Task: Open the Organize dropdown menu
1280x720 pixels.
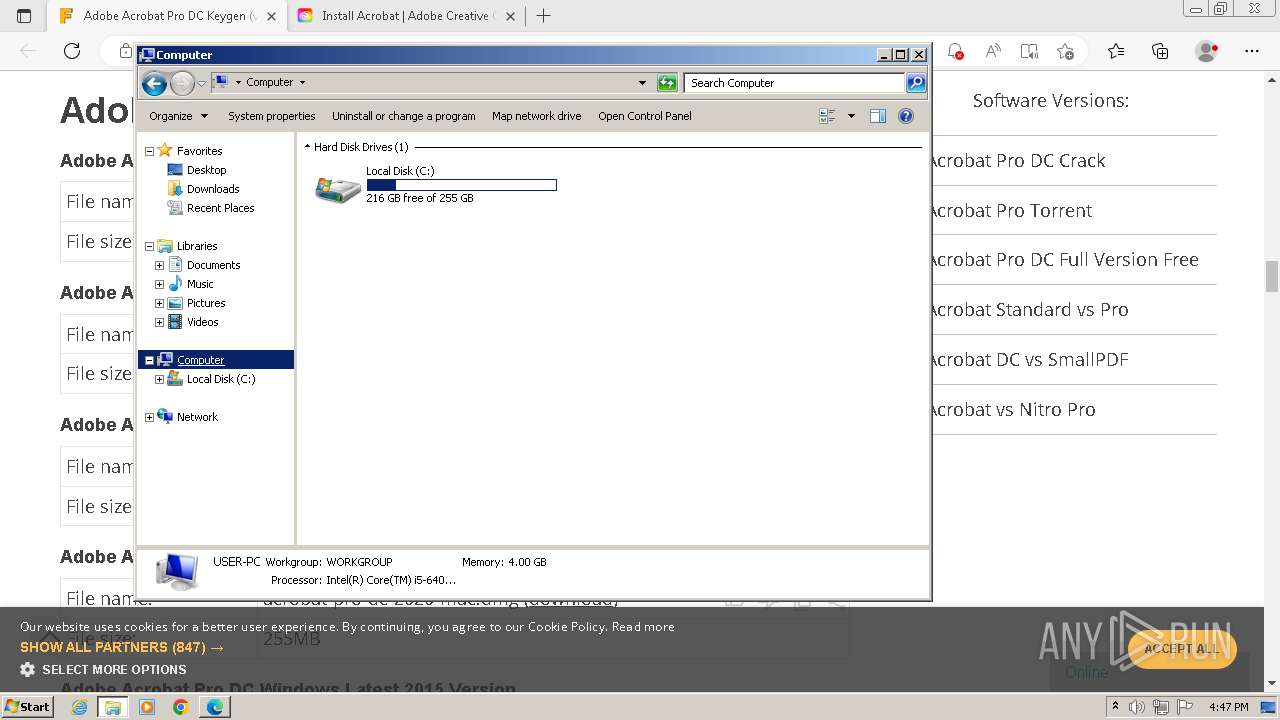Action: click(x=178, y=116)
